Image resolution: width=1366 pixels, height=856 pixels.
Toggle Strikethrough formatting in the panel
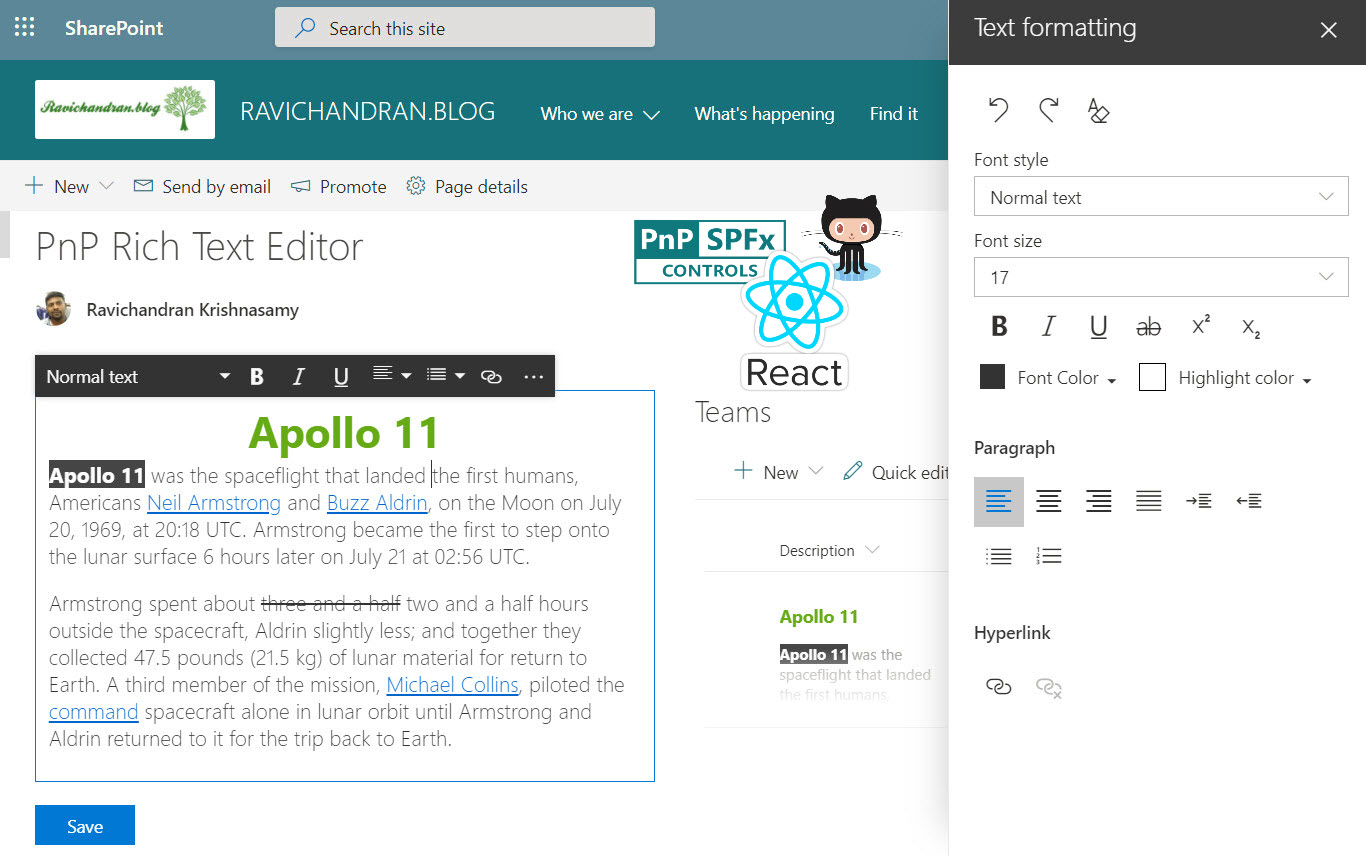click(x=1149, y=327)
